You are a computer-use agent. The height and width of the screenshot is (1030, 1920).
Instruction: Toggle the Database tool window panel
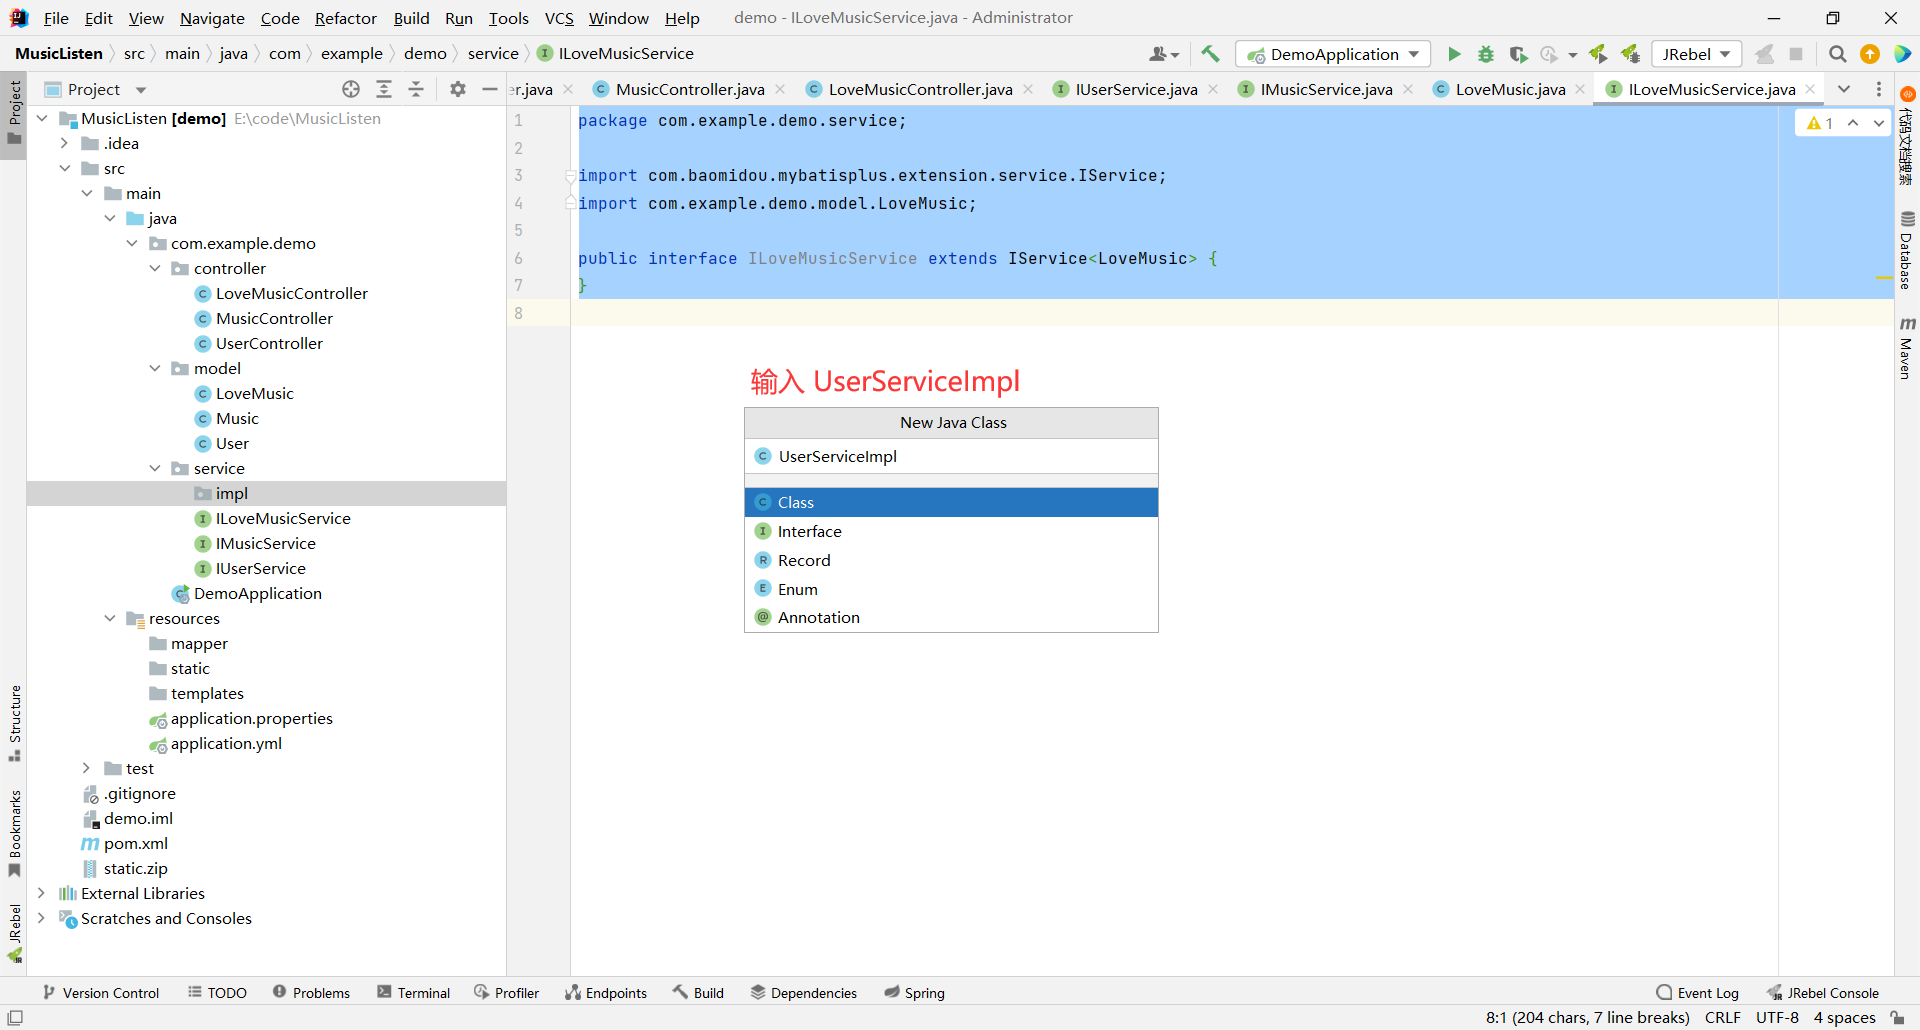1907,250
